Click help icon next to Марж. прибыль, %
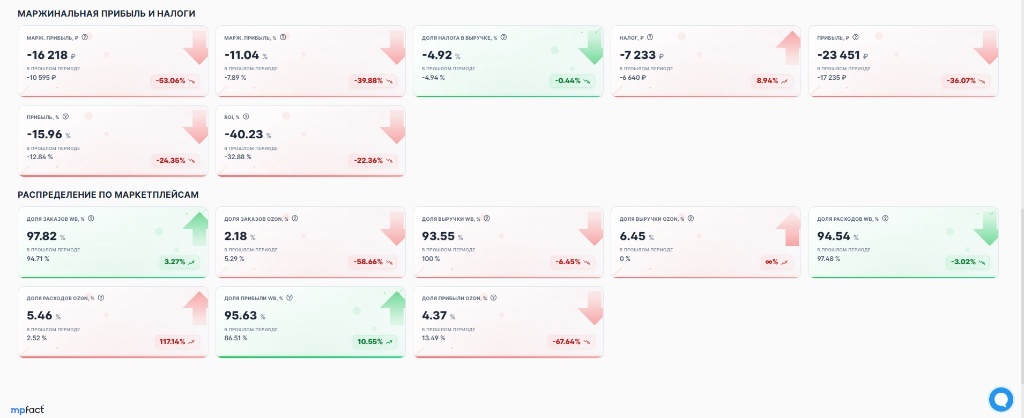 (x=283, y=37)
